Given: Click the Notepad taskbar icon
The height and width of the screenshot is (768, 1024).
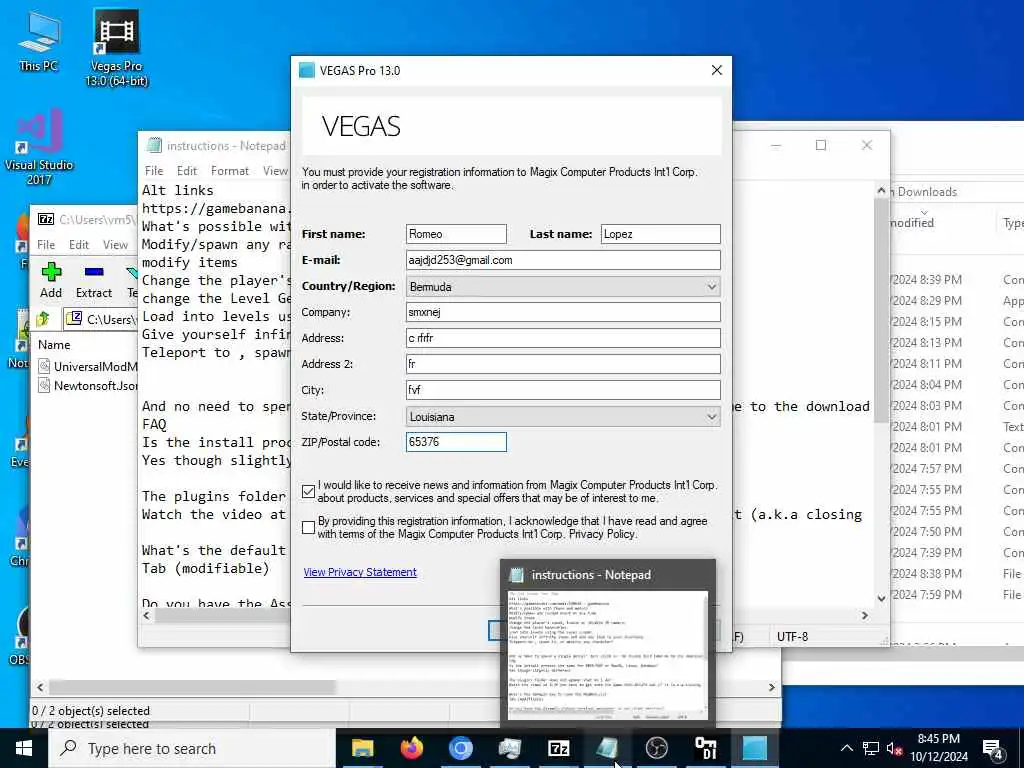Looking at the screenshot, I should coord(607,748).
